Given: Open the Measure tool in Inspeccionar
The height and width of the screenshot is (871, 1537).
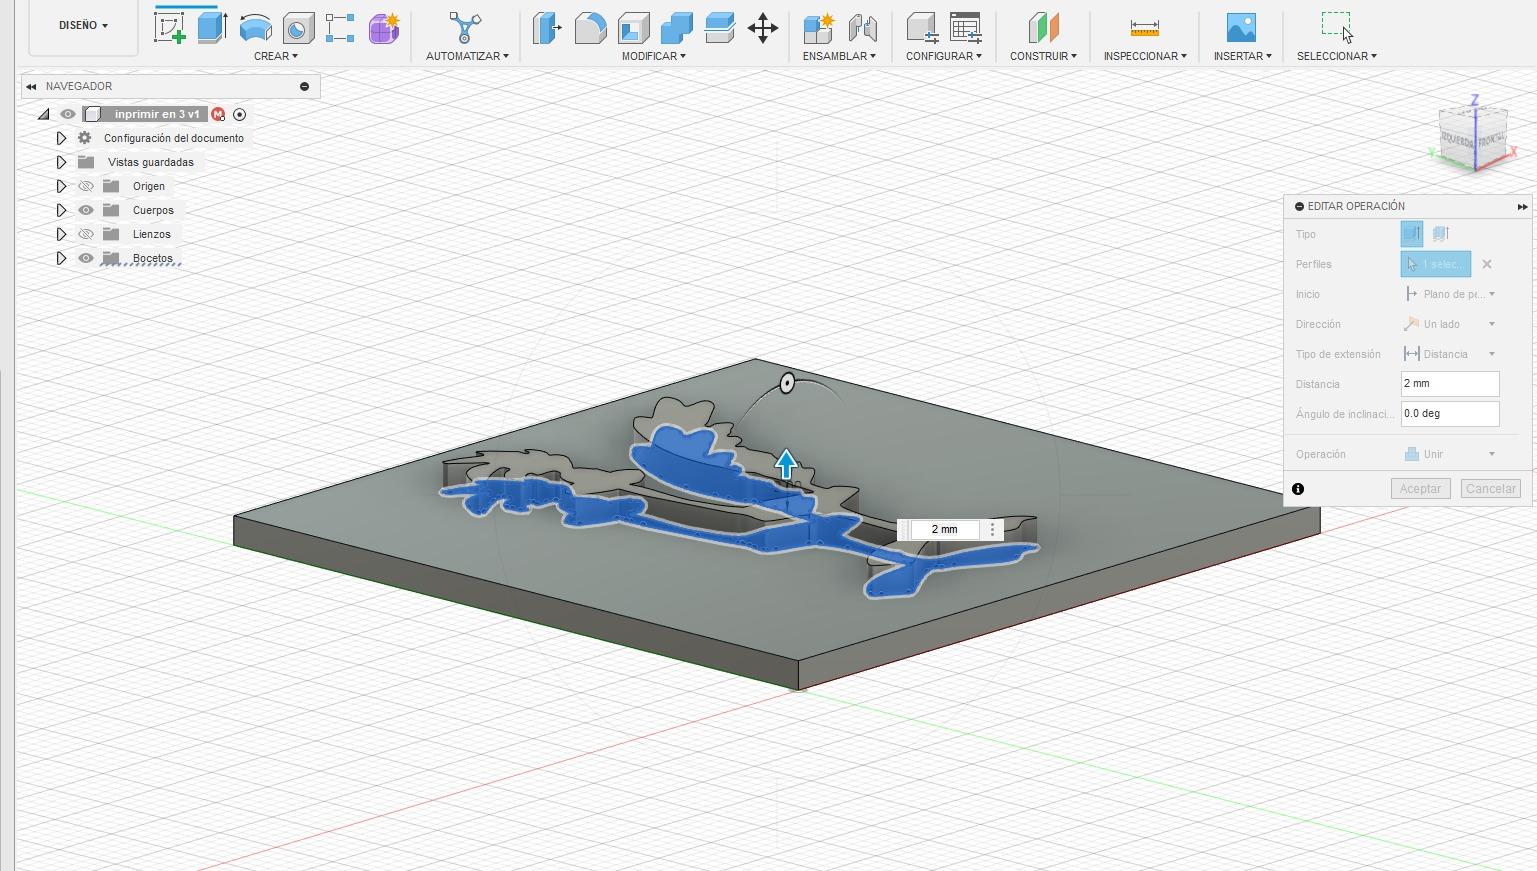Looking at the screenshot, I should (1144, 28).
